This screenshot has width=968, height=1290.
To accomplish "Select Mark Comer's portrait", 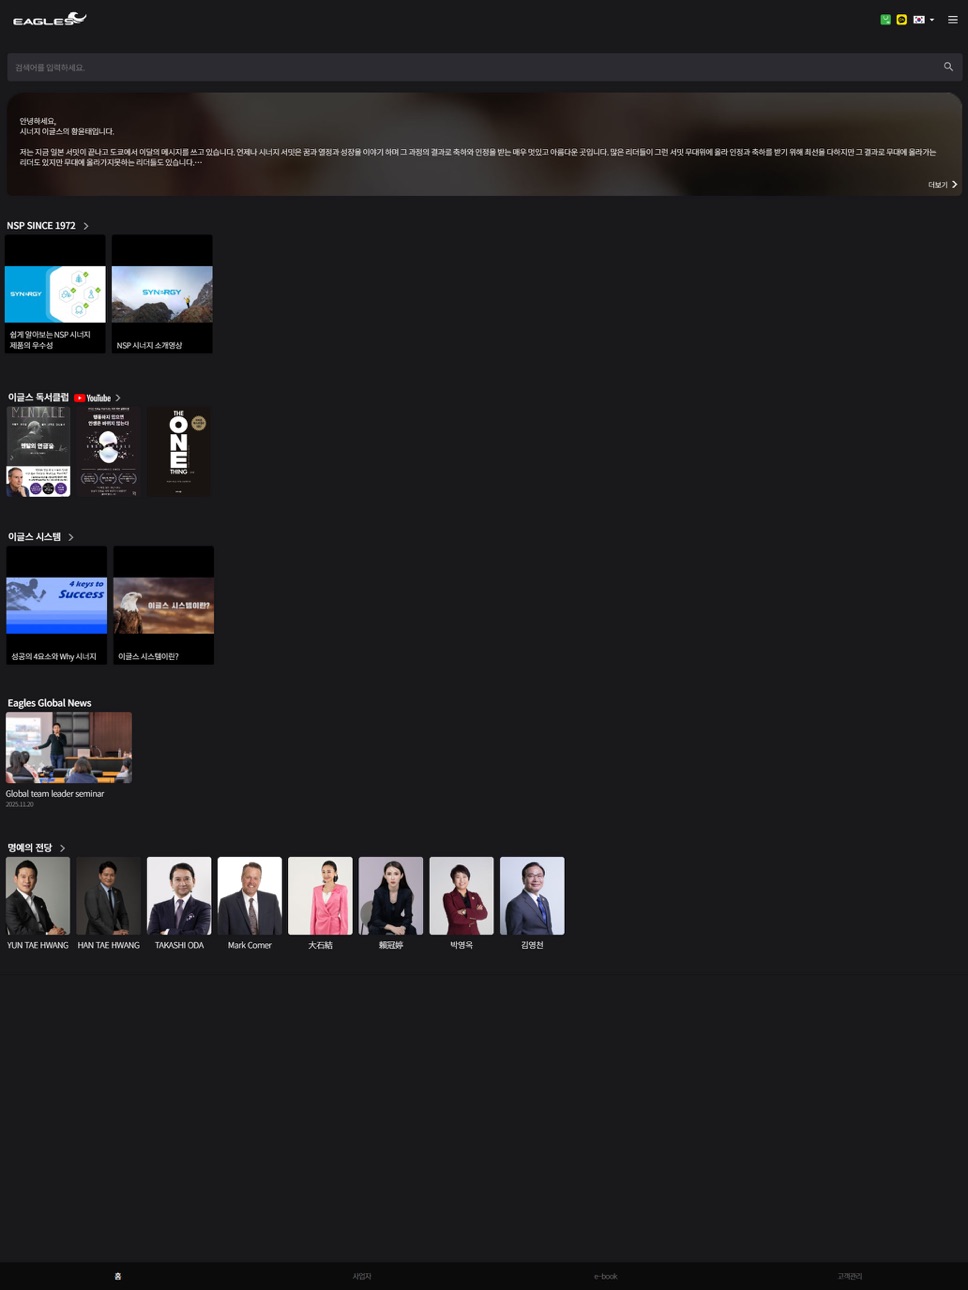I will (250, 896).
